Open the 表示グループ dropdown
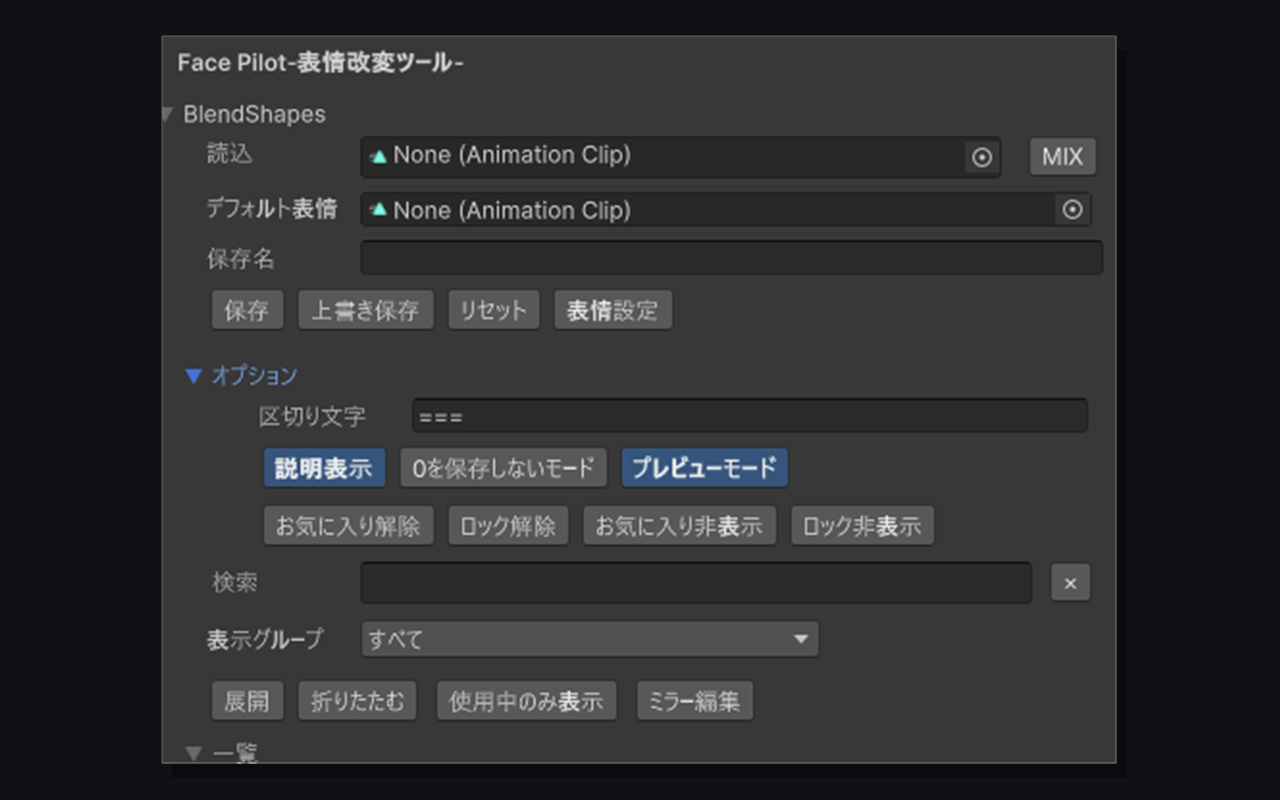The height and width of the screenshot is (800, 1280). pos(590,639)
